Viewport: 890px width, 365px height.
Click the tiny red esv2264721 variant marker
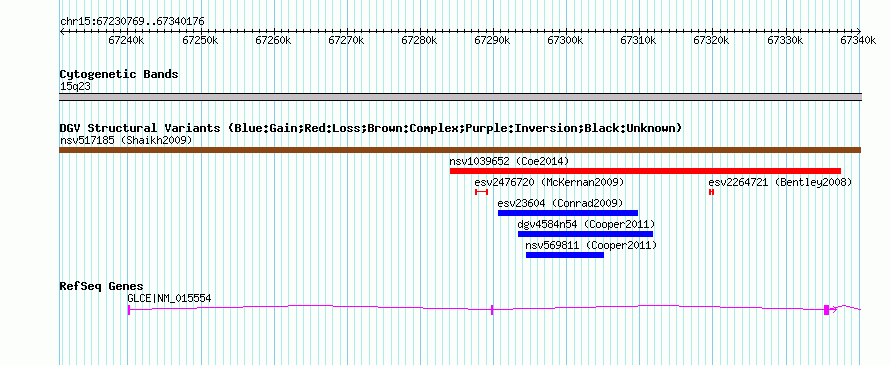[711, 192]
